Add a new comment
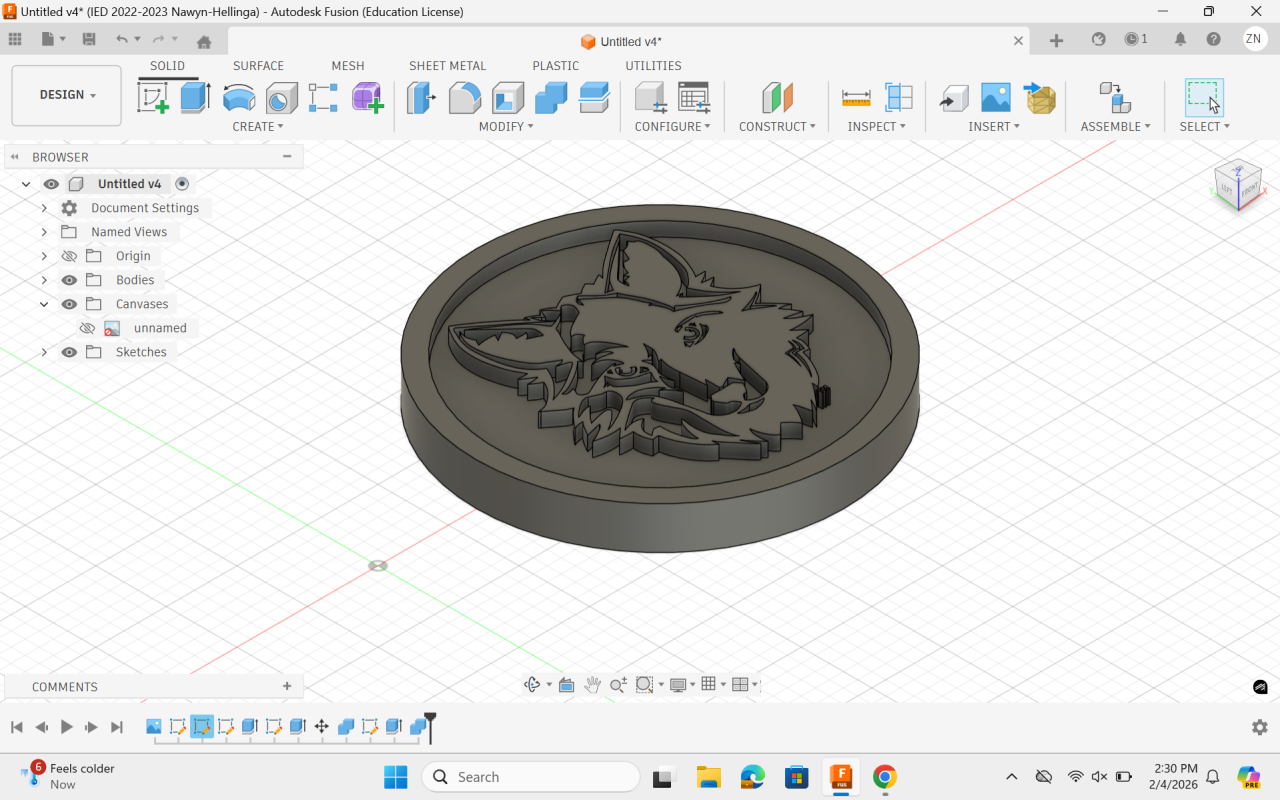1280x800 pixels. 287,686
